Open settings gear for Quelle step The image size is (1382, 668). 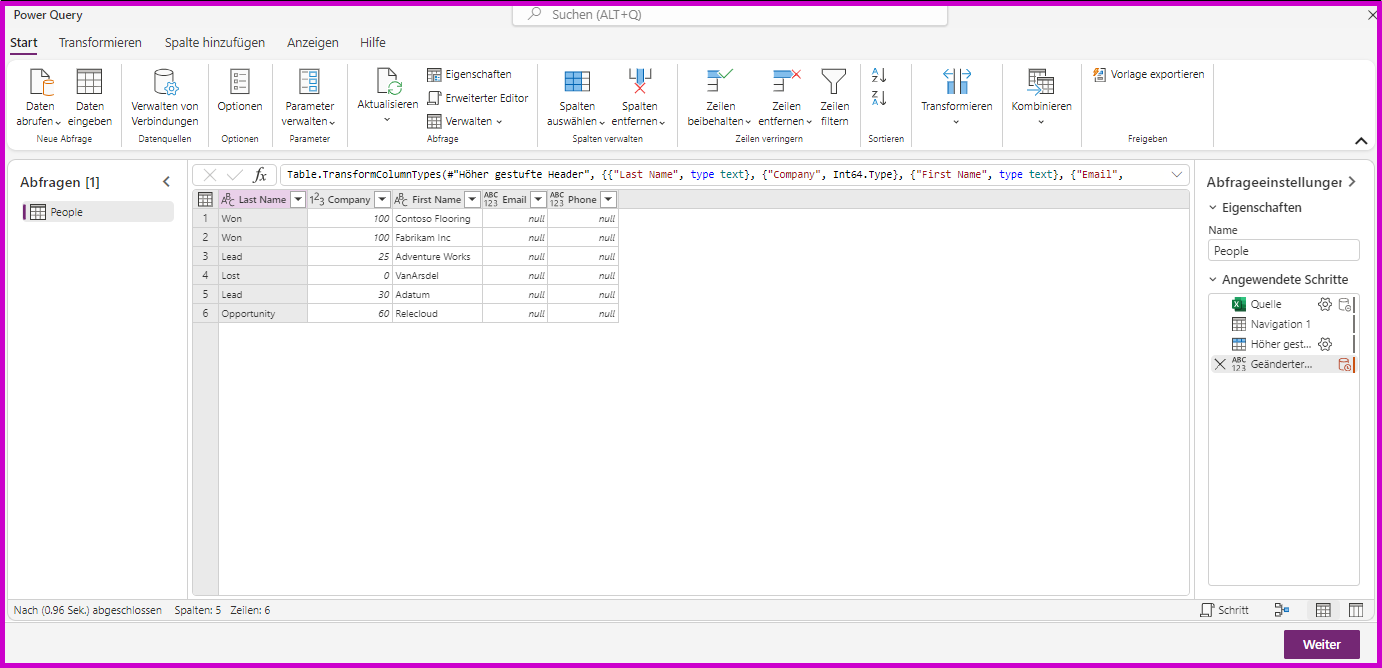[1325, 304]
